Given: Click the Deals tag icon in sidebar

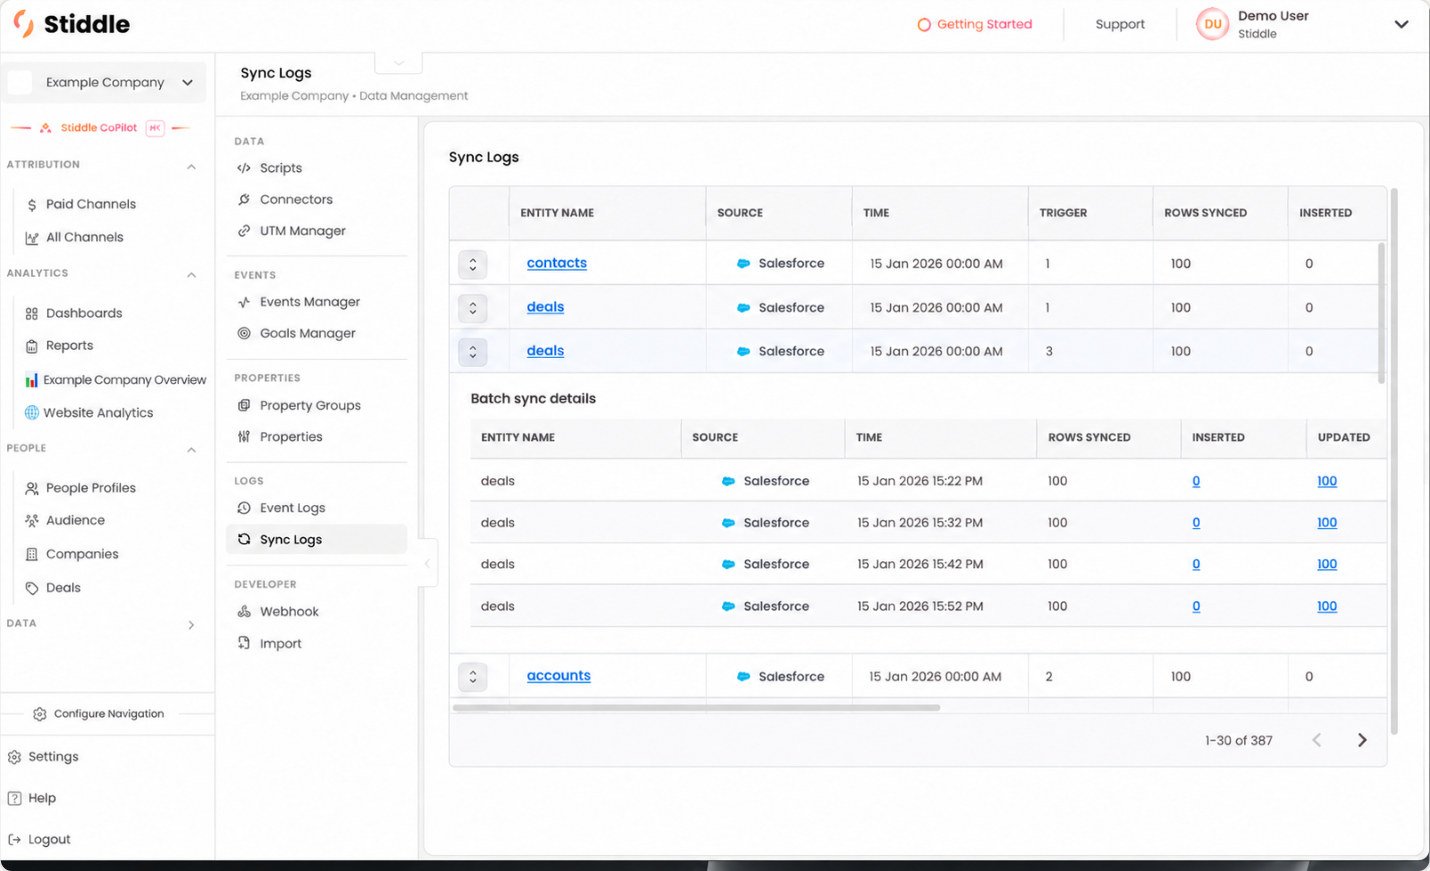Looking at the screenshot, I should tap(32, 588).
